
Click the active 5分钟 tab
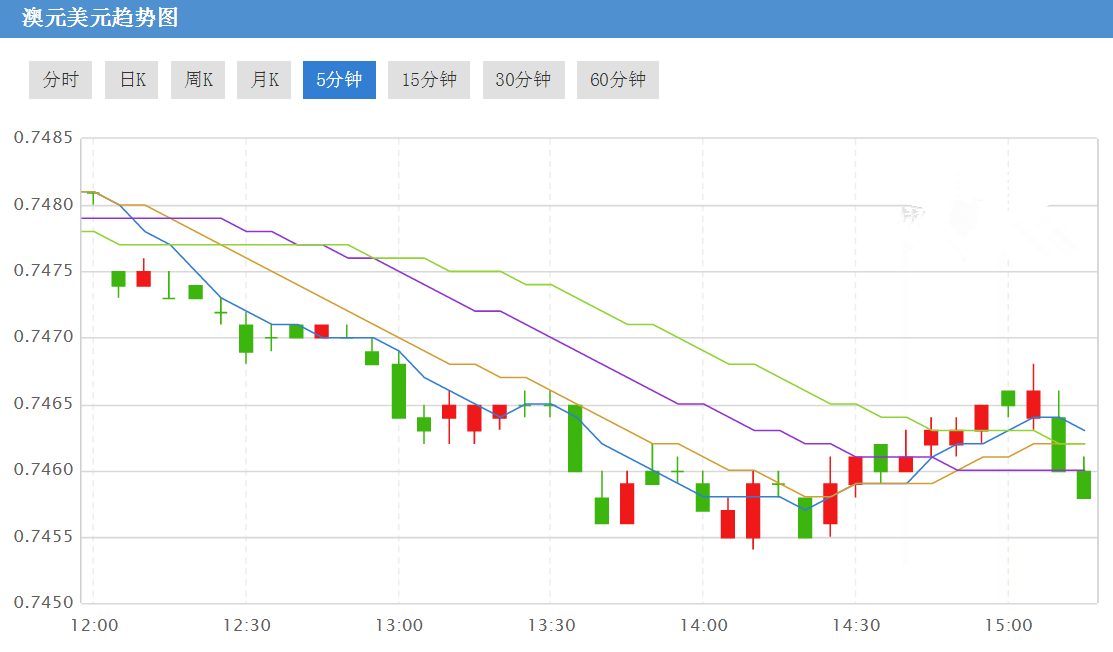pos(339,80)
